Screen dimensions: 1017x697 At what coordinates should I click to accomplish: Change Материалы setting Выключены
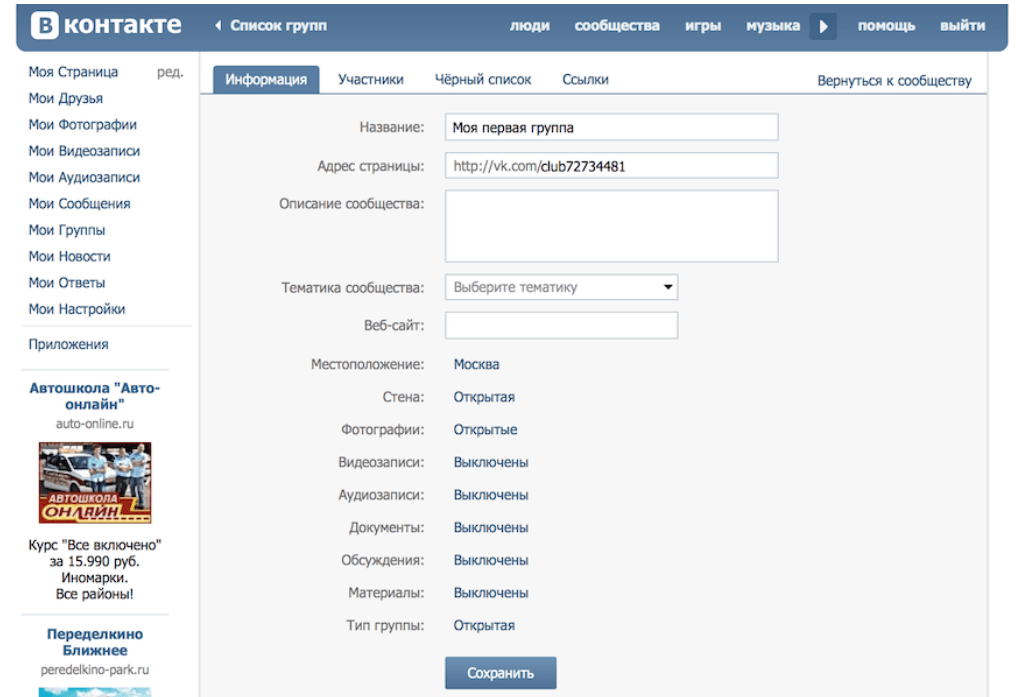pos(491,593)
